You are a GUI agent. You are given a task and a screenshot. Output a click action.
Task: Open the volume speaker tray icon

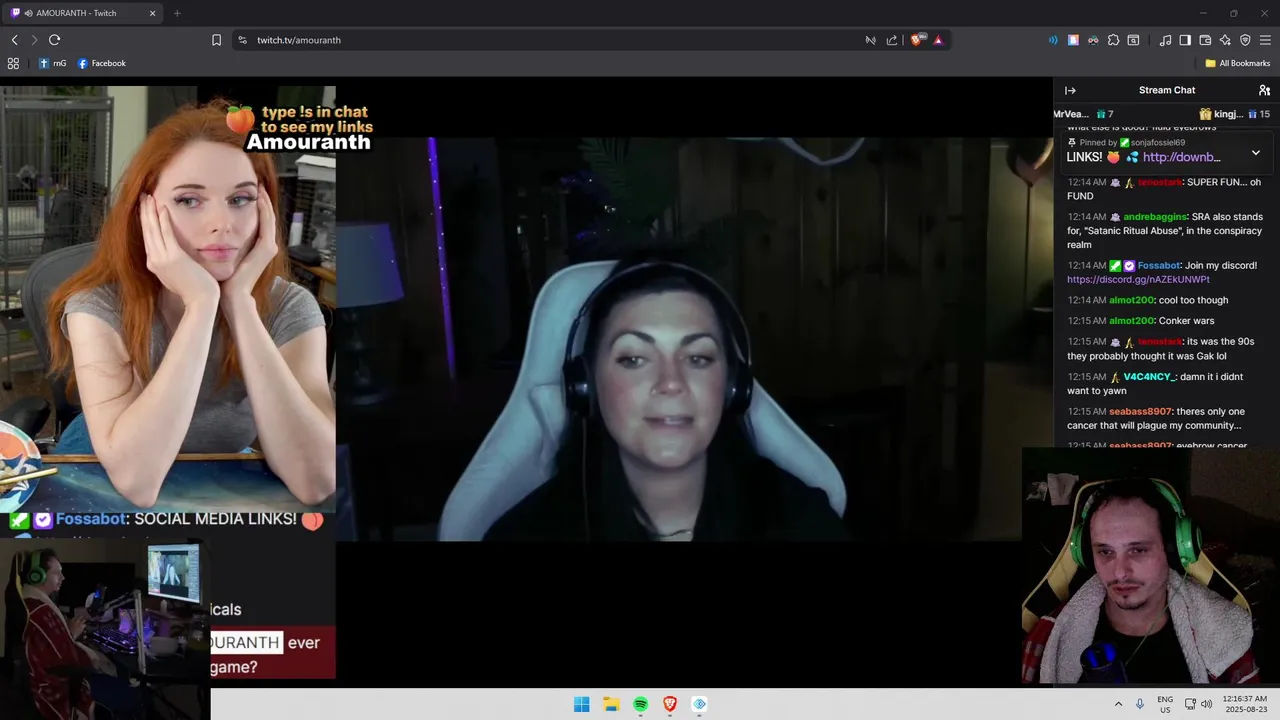[1206, 704]
